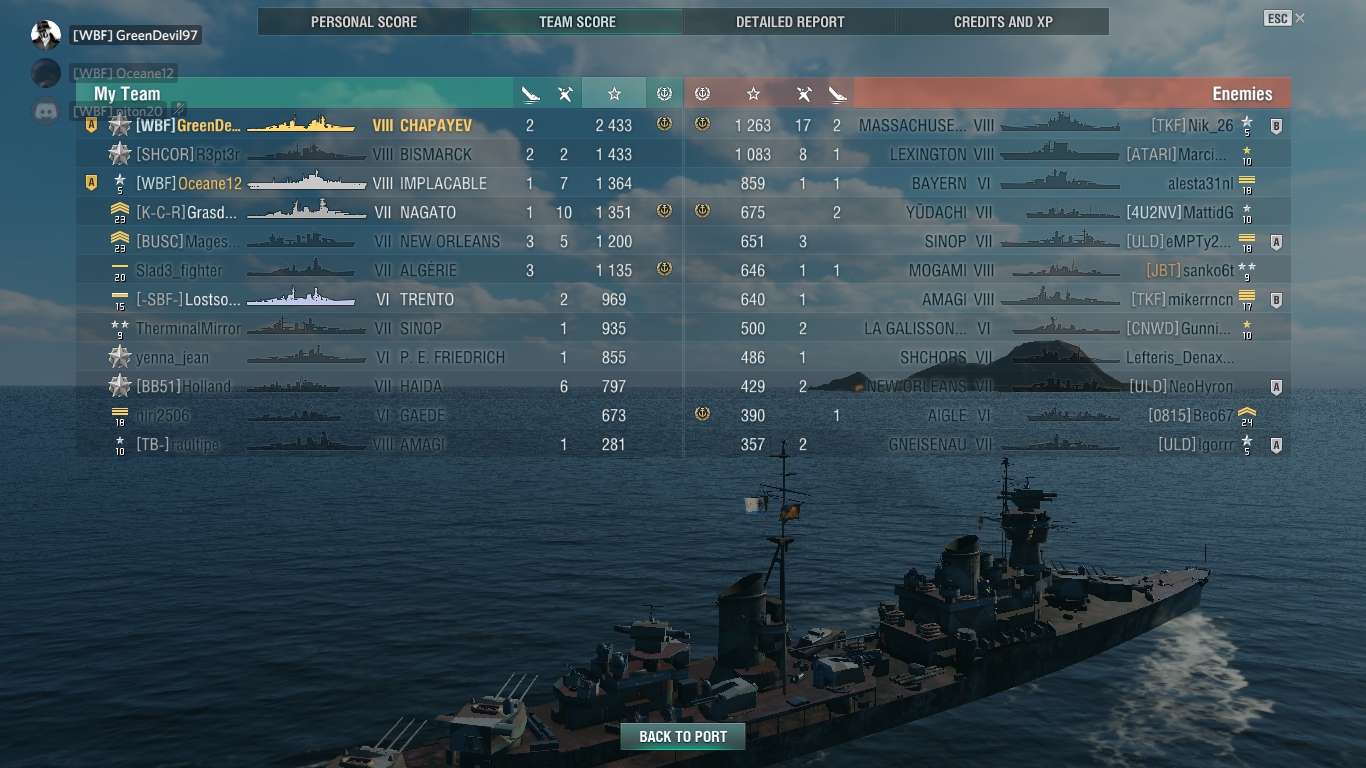Sort My Team by ships destroyed crossed-swords icon

click(565, 94)
